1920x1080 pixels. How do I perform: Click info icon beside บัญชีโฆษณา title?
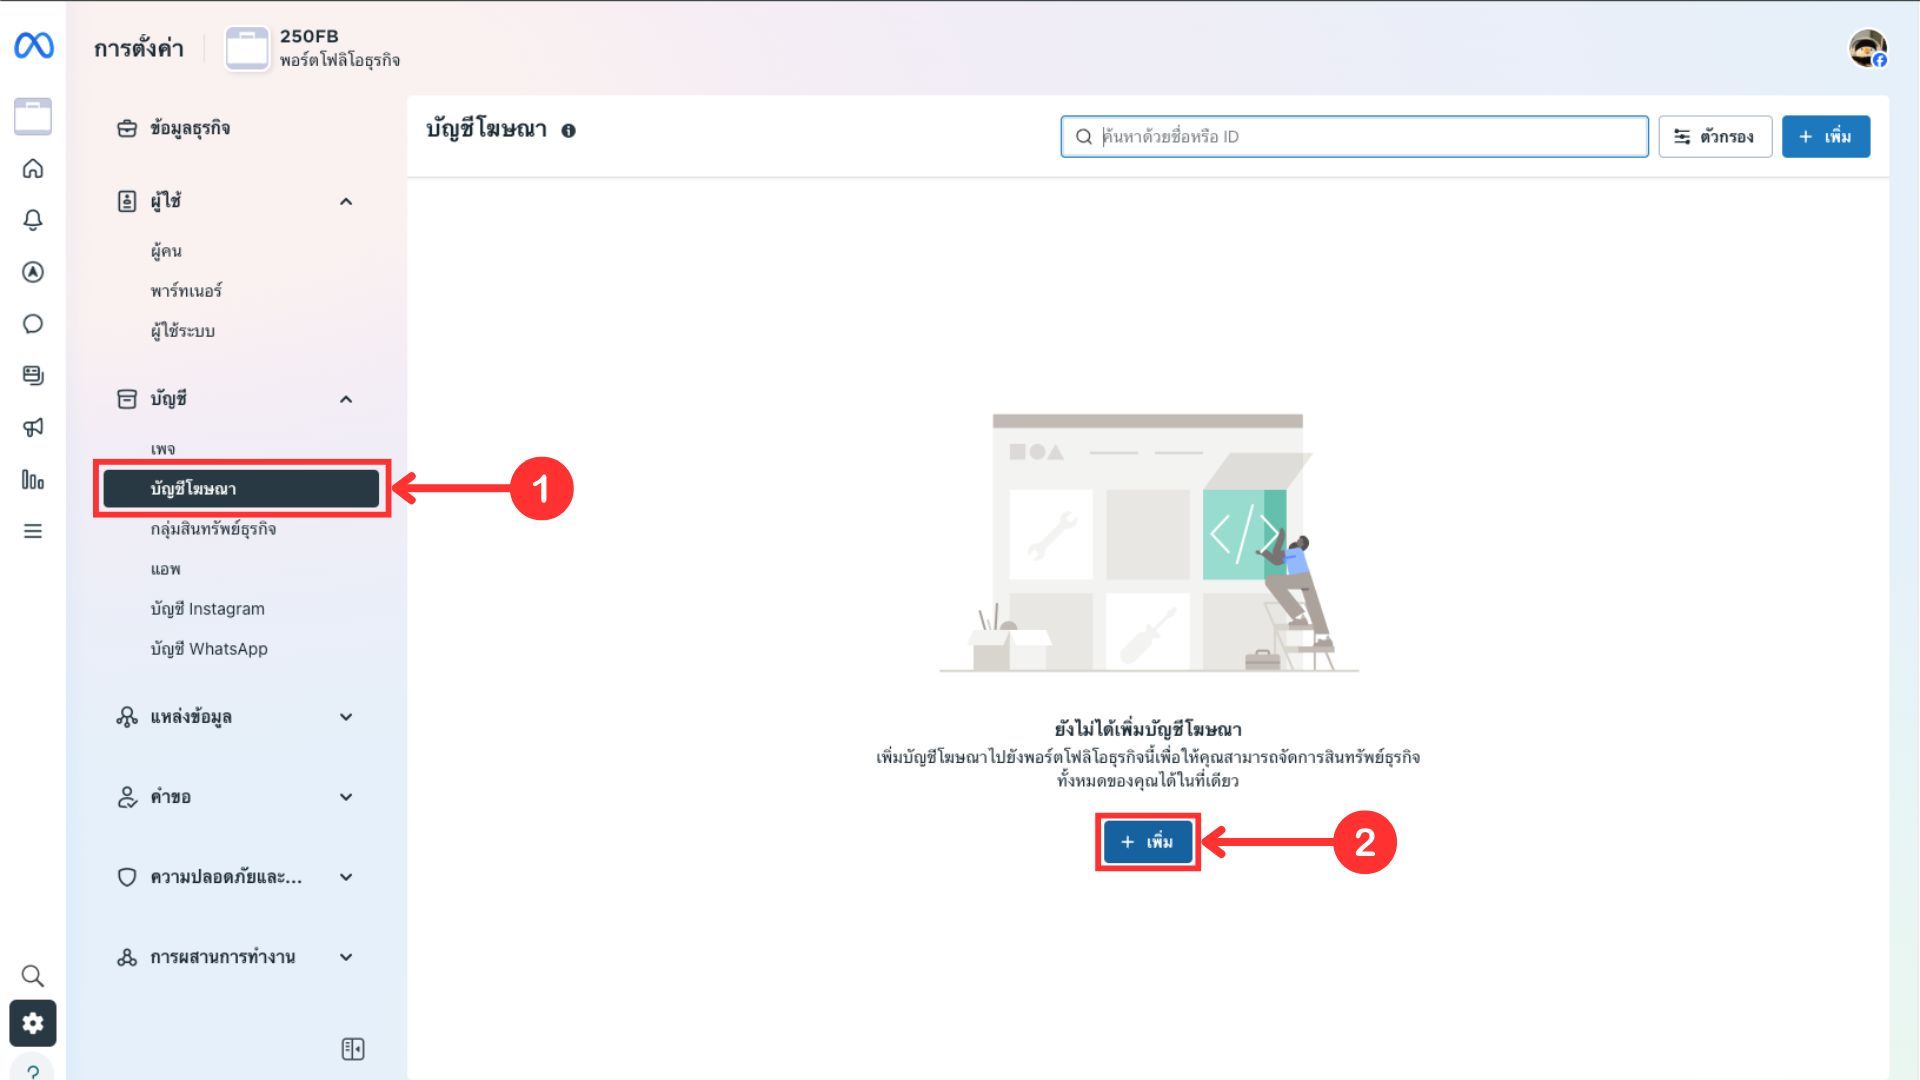[568, 130]
